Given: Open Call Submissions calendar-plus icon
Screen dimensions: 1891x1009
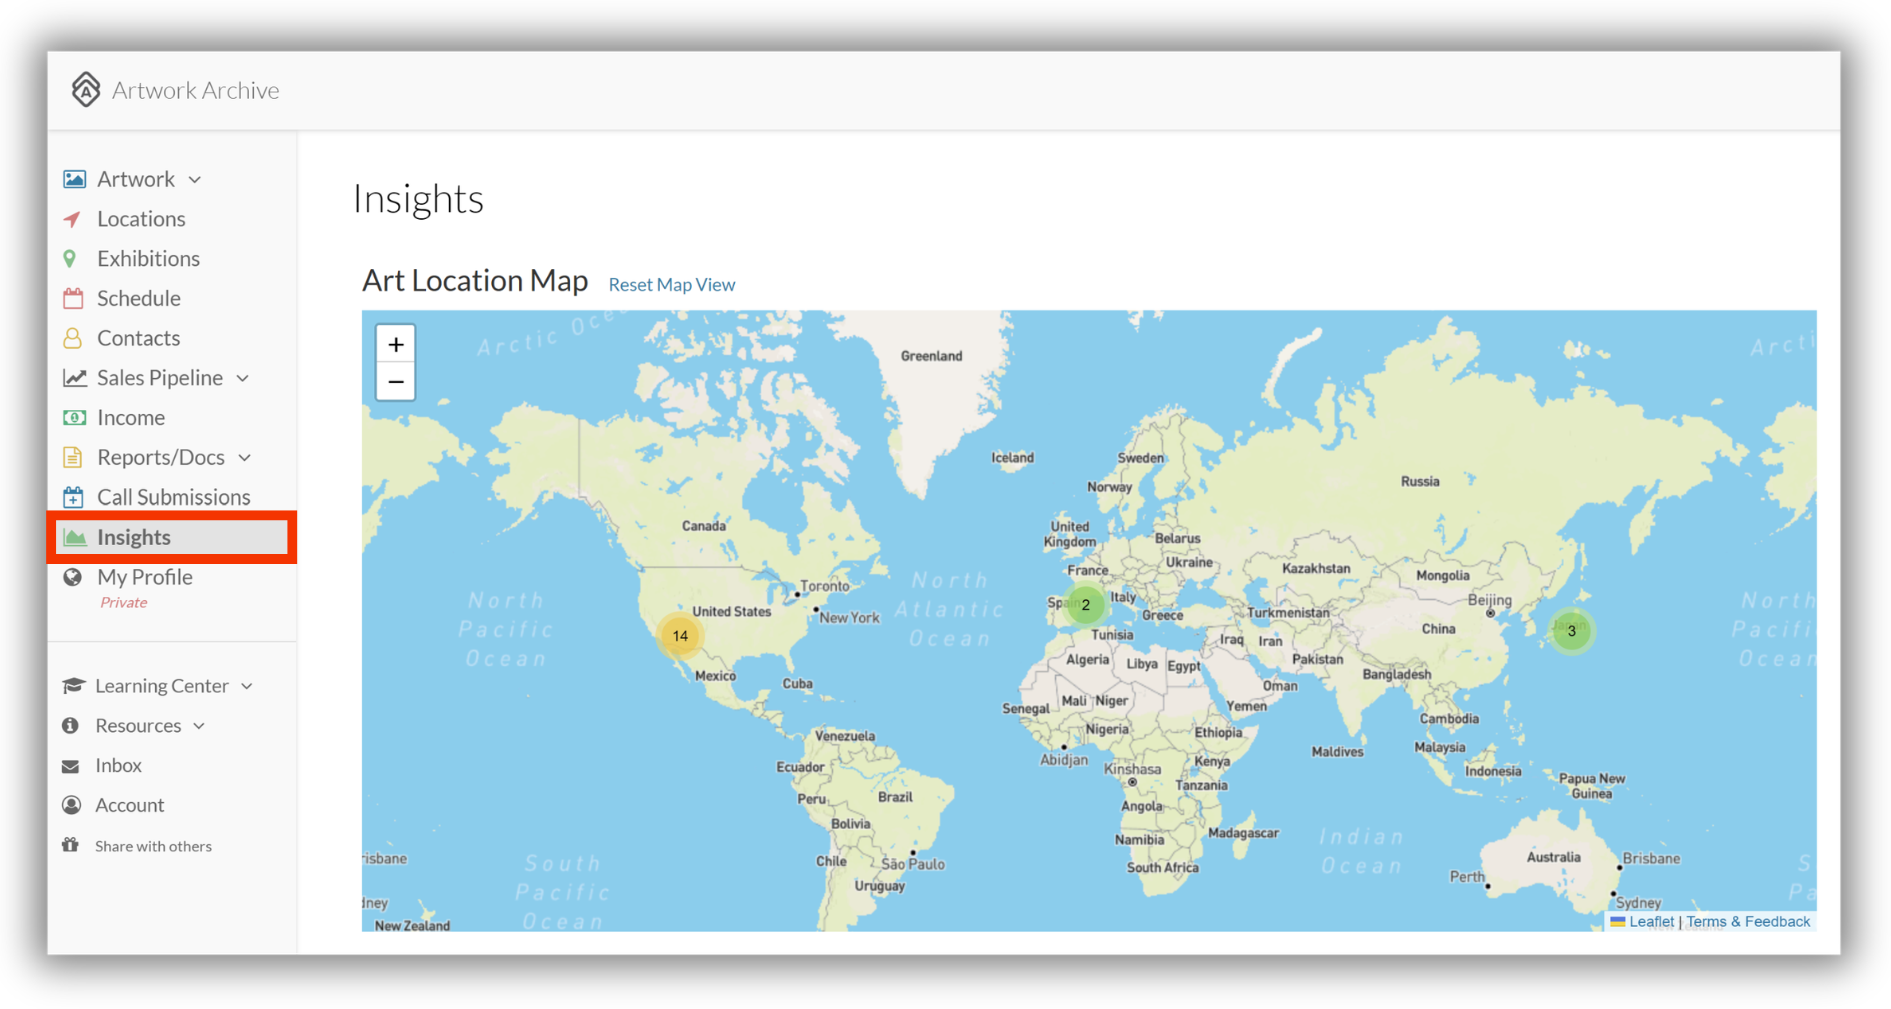Looking at the screenshot, I should 73,497.
